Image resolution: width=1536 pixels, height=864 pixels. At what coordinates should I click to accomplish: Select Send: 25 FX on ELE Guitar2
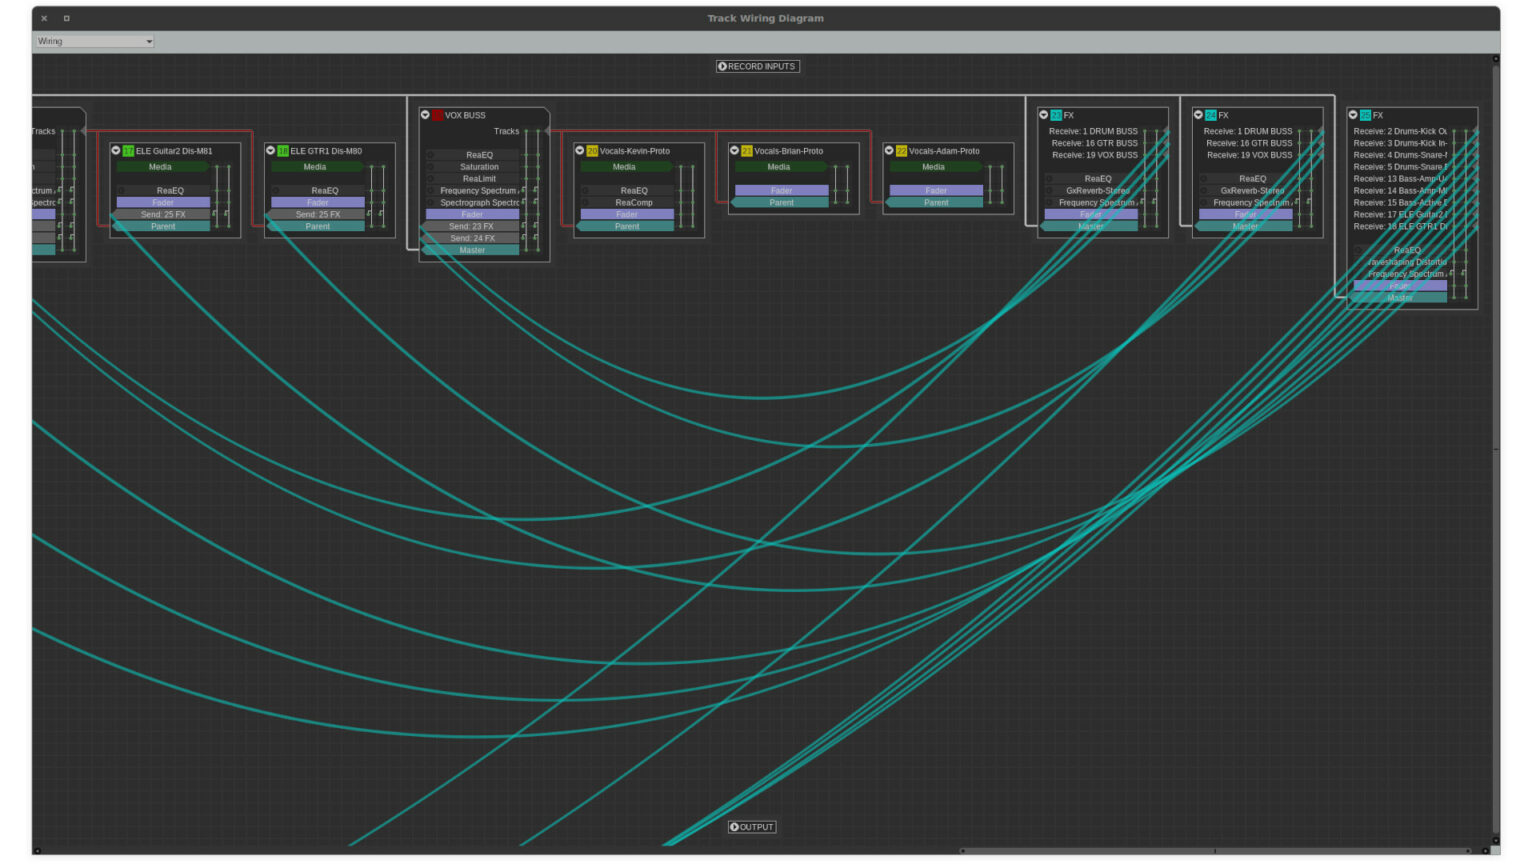(x=163, y=214)
